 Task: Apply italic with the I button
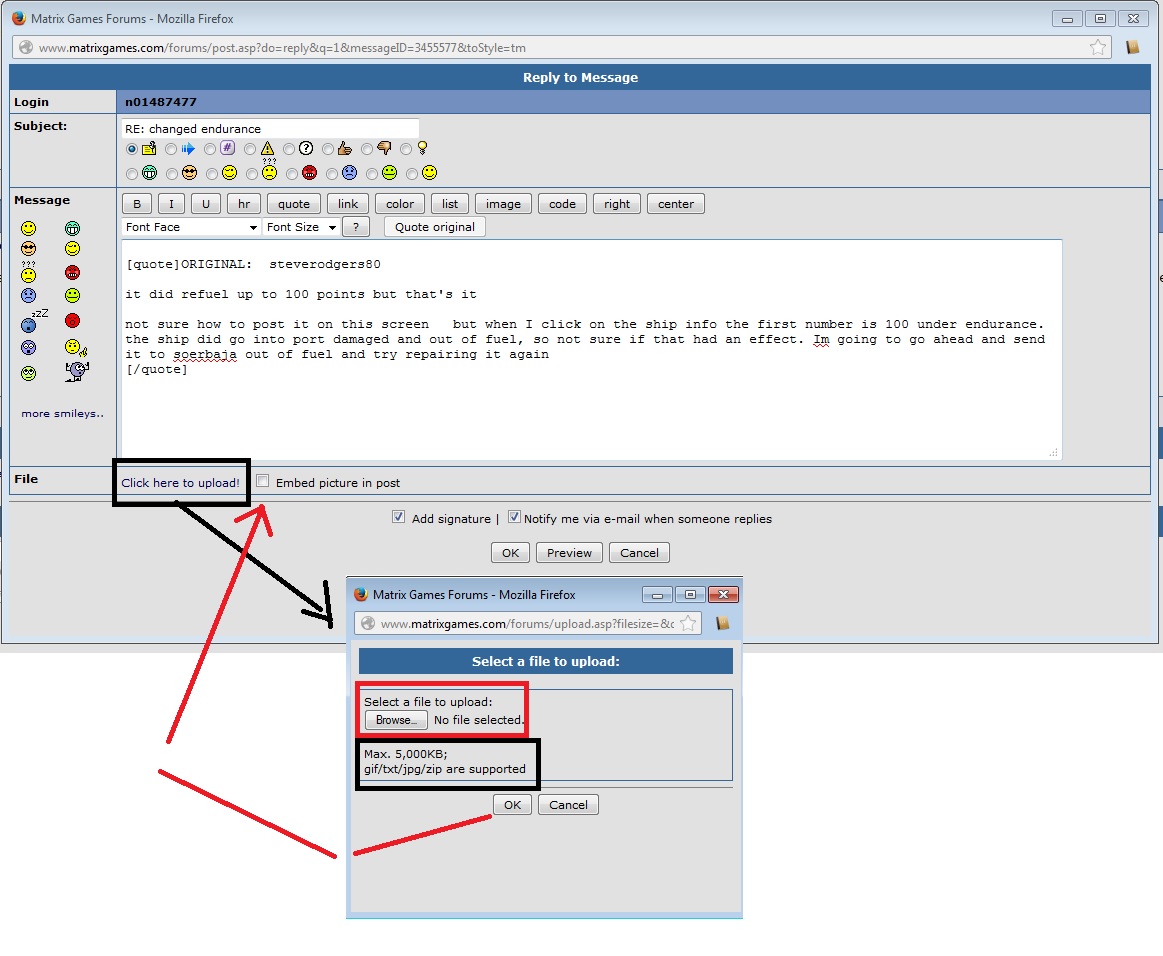point(171,204)
